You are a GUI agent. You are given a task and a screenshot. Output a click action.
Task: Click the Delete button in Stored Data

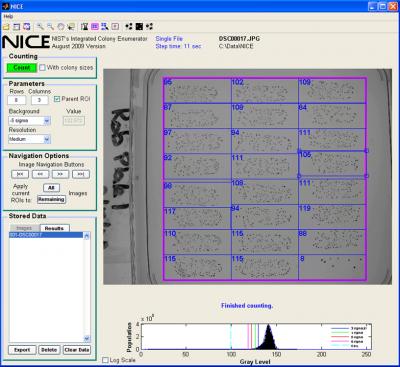click(49, 350)
